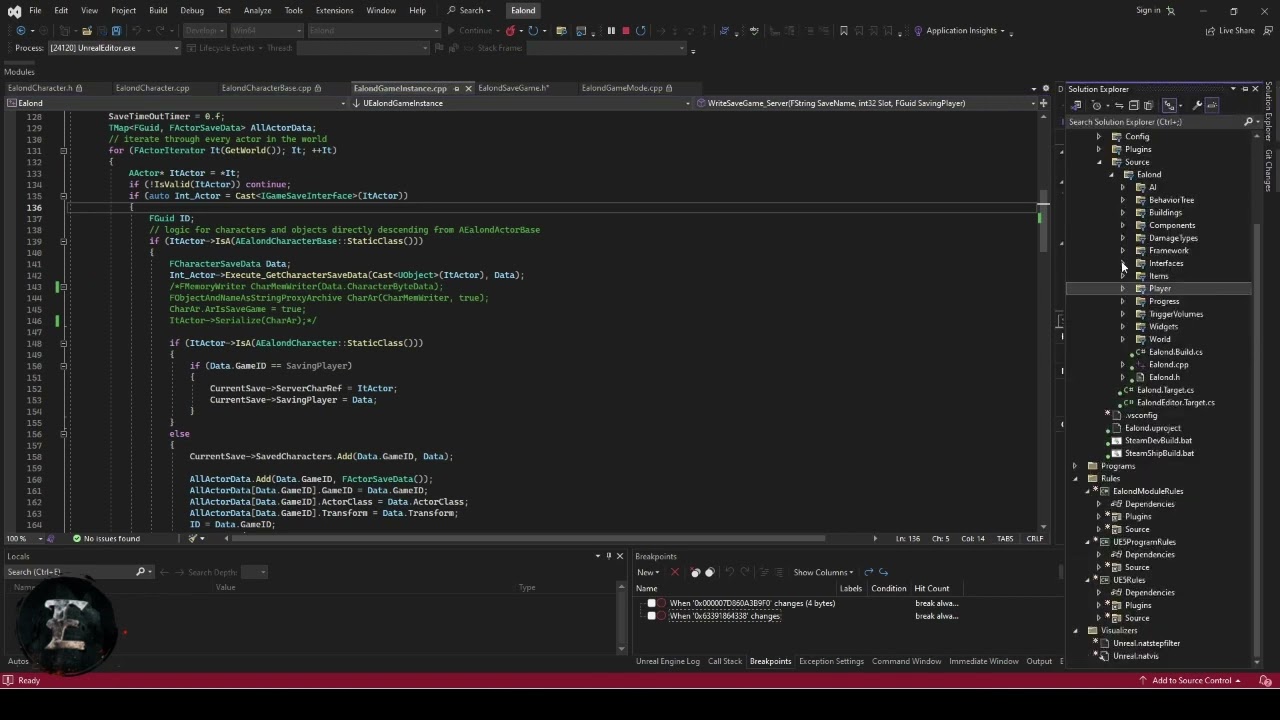Click No issues found status indicator

106,538
